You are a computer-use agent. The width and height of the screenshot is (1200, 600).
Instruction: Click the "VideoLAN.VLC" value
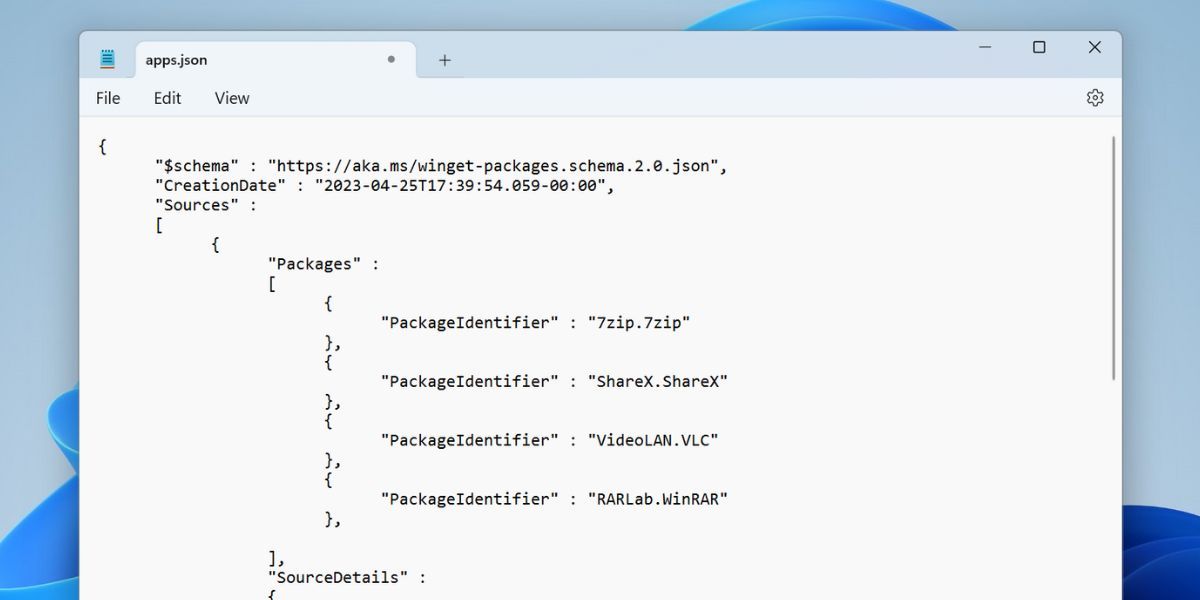(x=653, y=440)
